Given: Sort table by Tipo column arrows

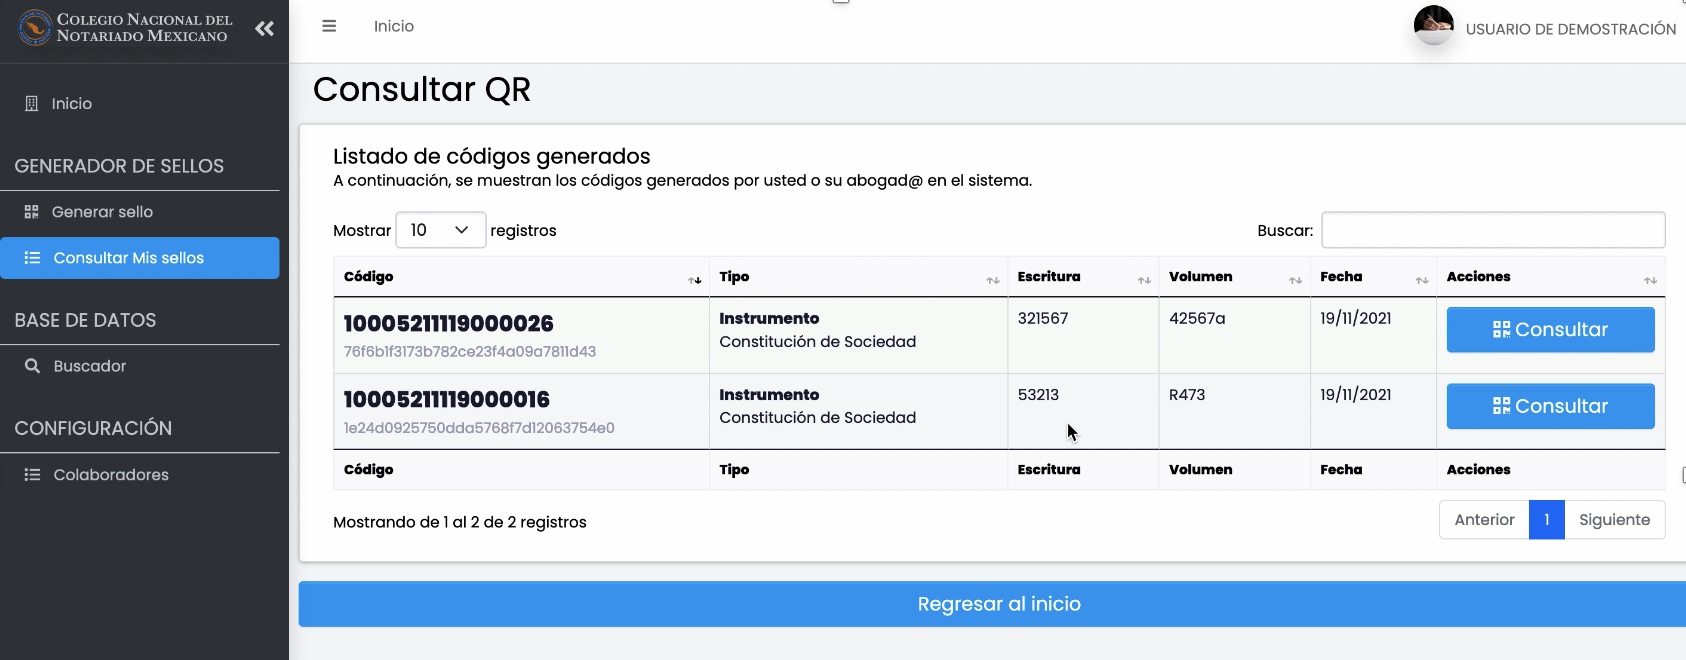Looking at the screenshot, I should (993, 280).
